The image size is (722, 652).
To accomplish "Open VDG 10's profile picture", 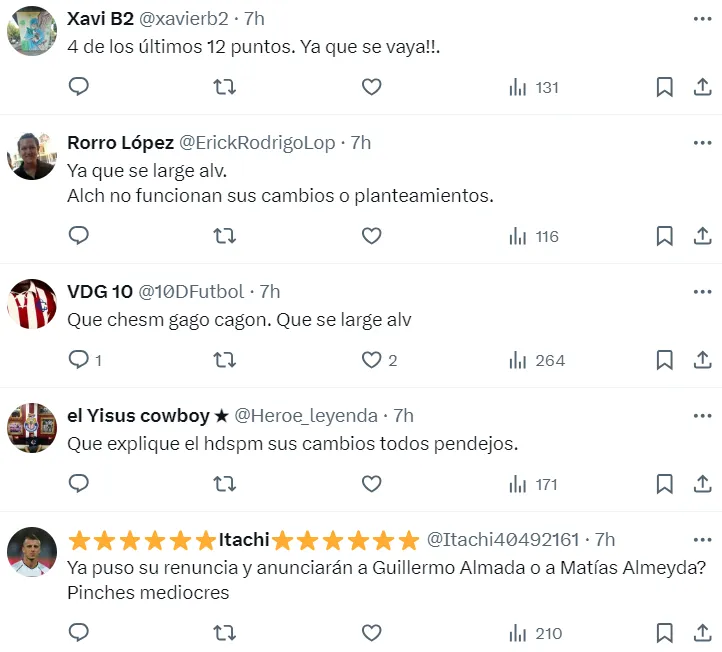I will [32, 304].
